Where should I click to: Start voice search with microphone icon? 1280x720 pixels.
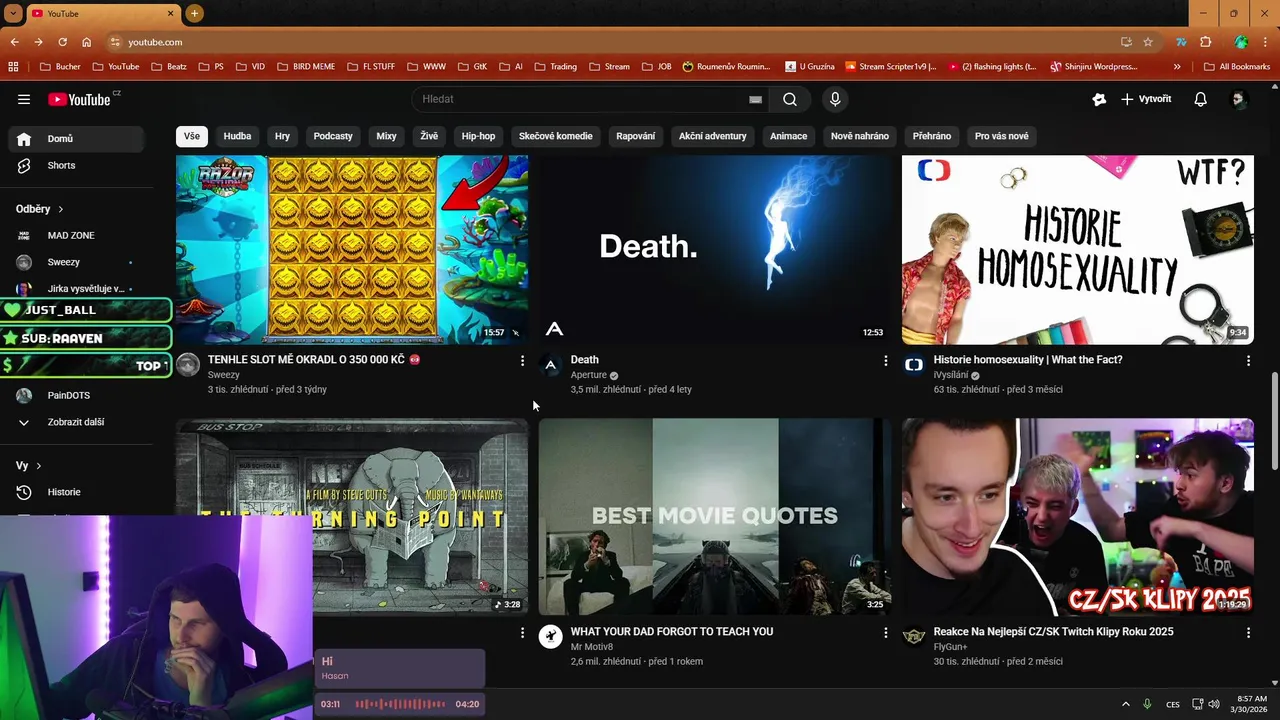click(x=835, y=99)
